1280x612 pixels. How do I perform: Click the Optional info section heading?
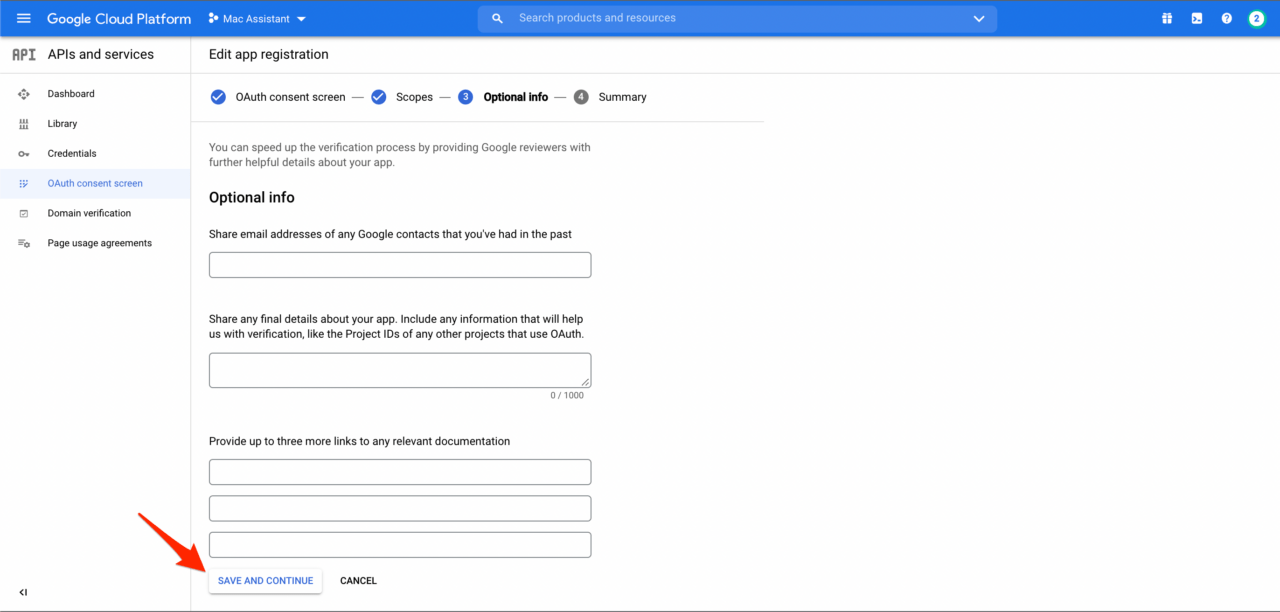(x=252, y=198)
